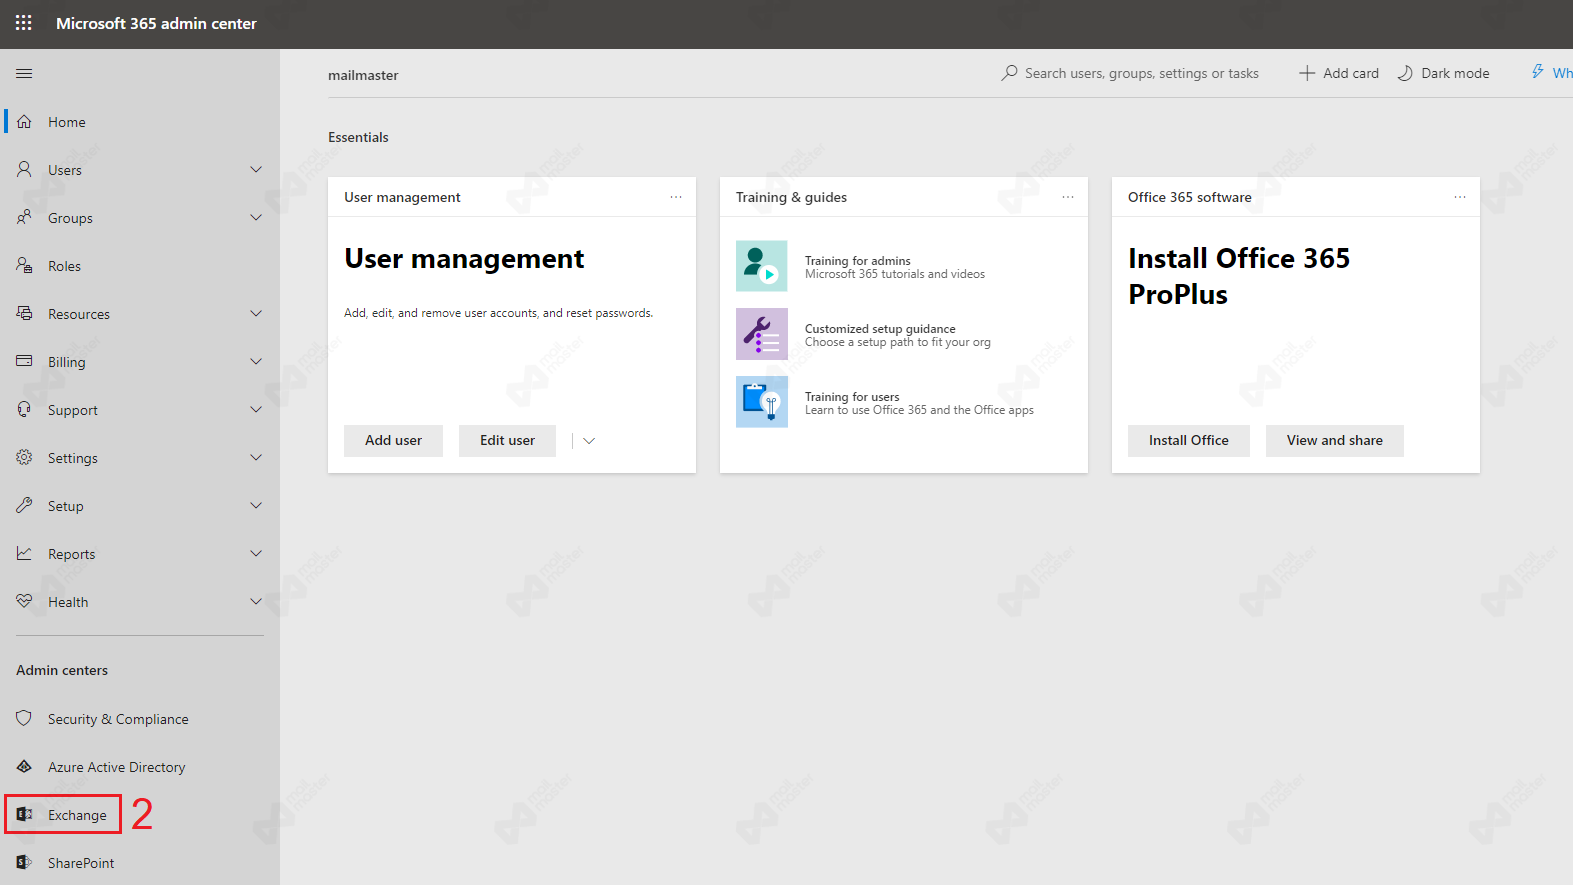Click the Reports label in sidebar

[x=72, y=554]
